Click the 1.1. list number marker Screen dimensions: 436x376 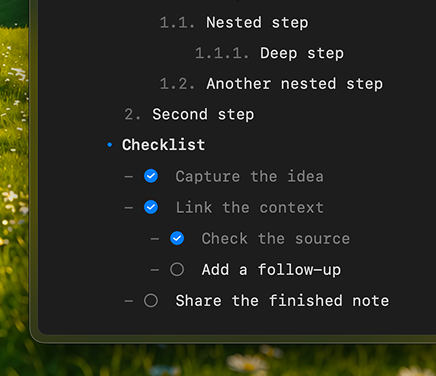pyautogui.click(x=177, y=23)
